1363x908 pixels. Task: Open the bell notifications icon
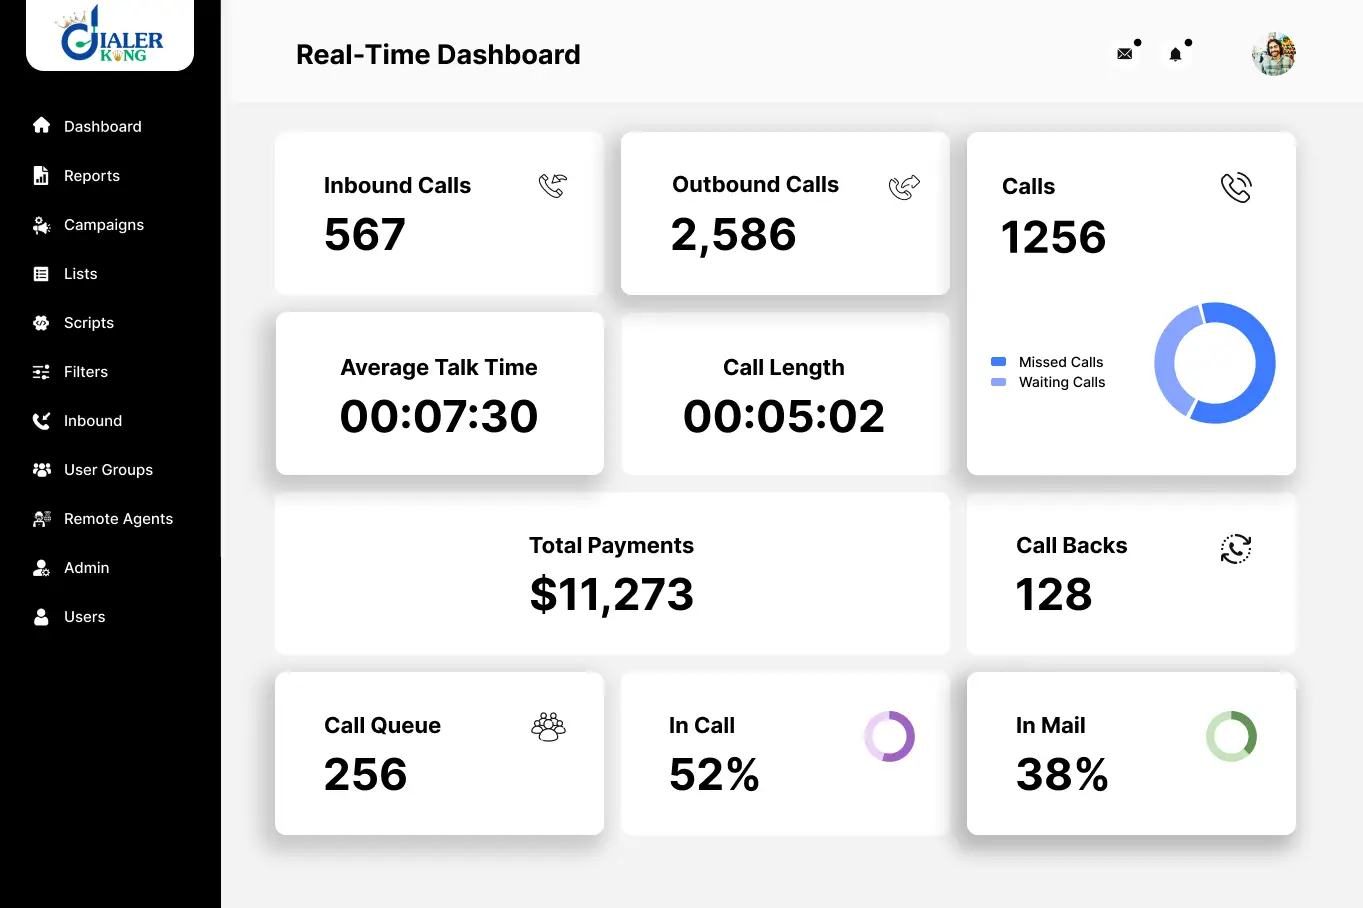click(1175, 54)
